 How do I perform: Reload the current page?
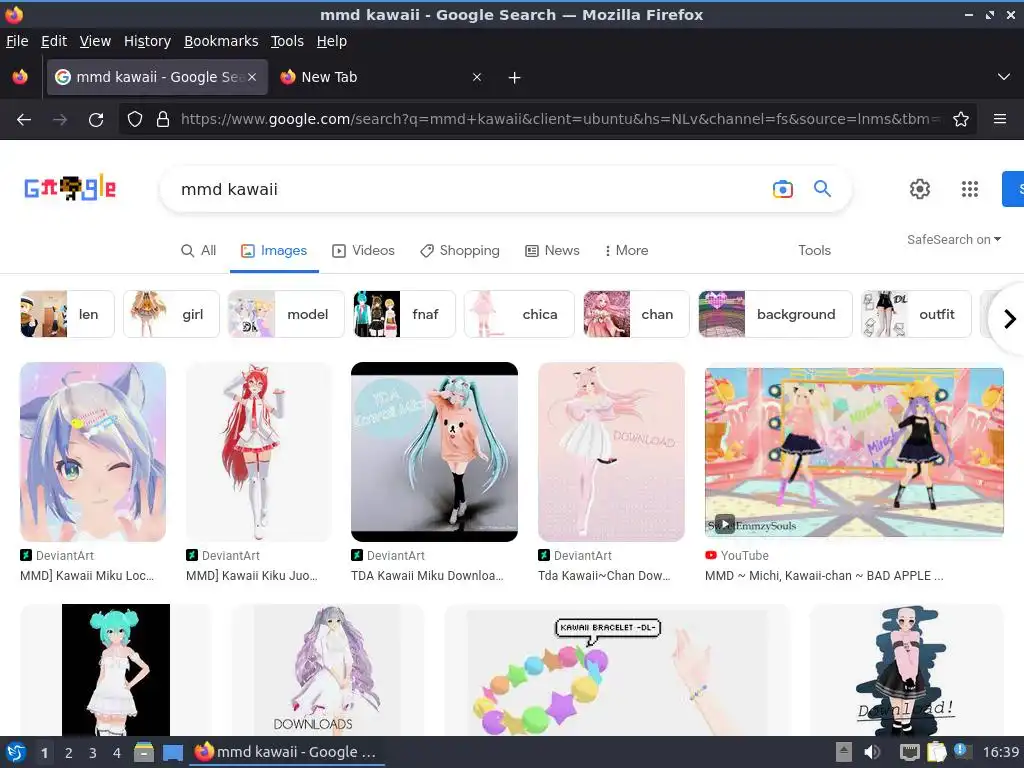pos(96,120)
